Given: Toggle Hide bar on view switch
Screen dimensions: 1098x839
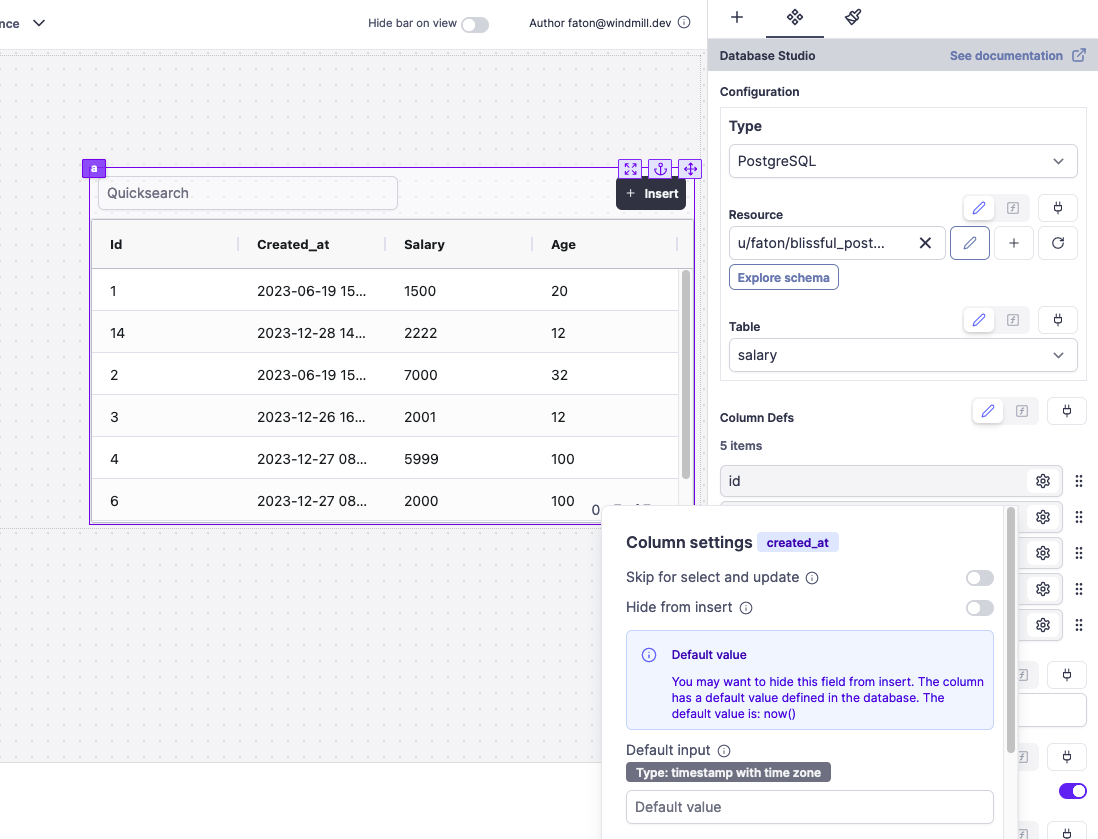Looking at the screenshot, I should 475,24.
